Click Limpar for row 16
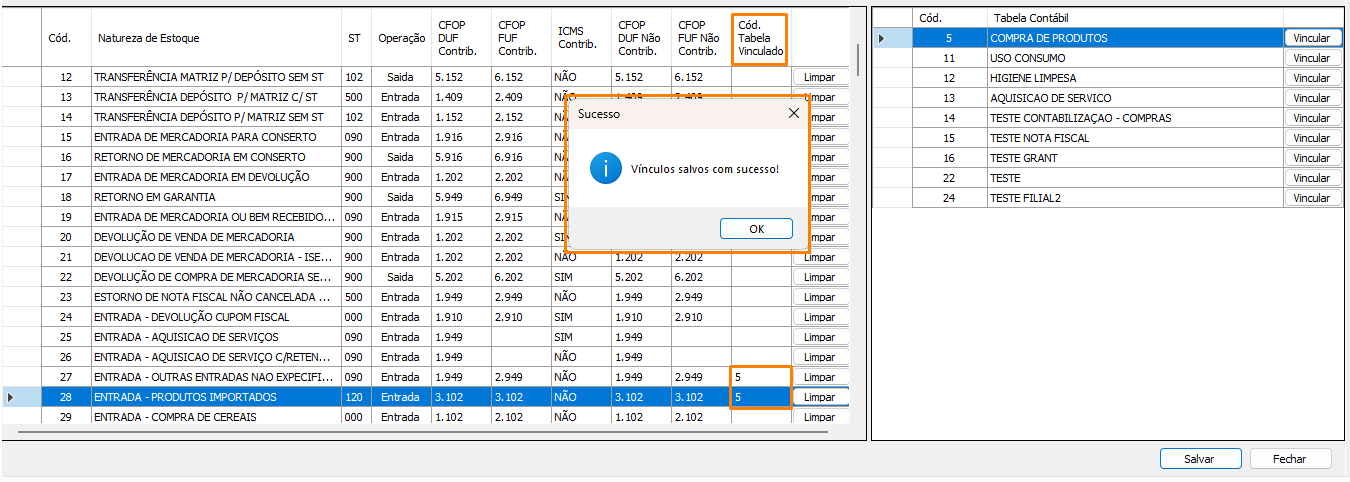1350x482 pixels. click(x=820, y=157)
